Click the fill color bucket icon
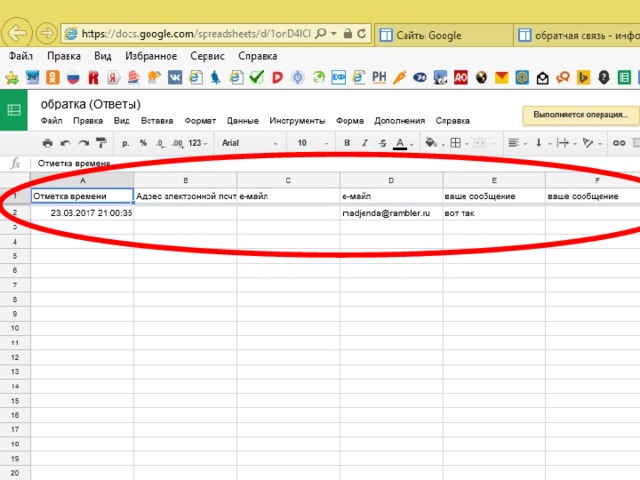 pyautogui.click(x=431, y=144)
